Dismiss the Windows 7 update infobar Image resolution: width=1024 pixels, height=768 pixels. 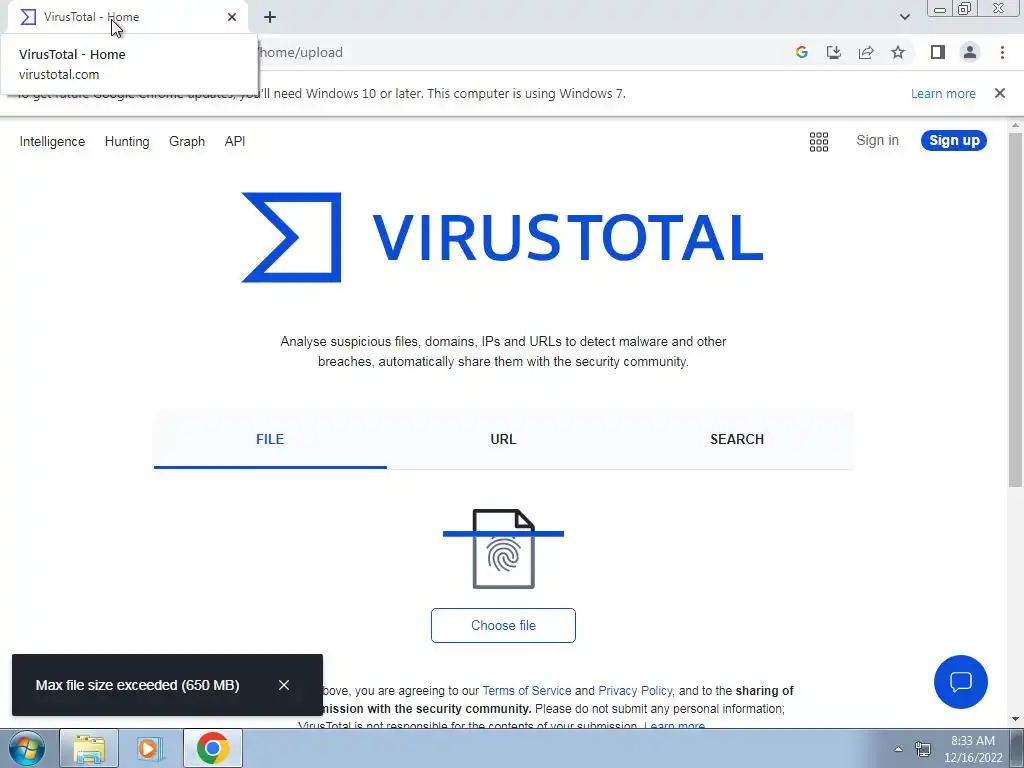coord(999,93)
